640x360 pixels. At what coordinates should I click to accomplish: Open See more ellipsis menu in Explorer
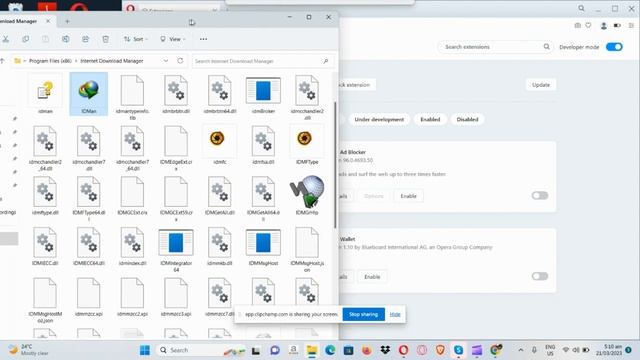(203, 39)
